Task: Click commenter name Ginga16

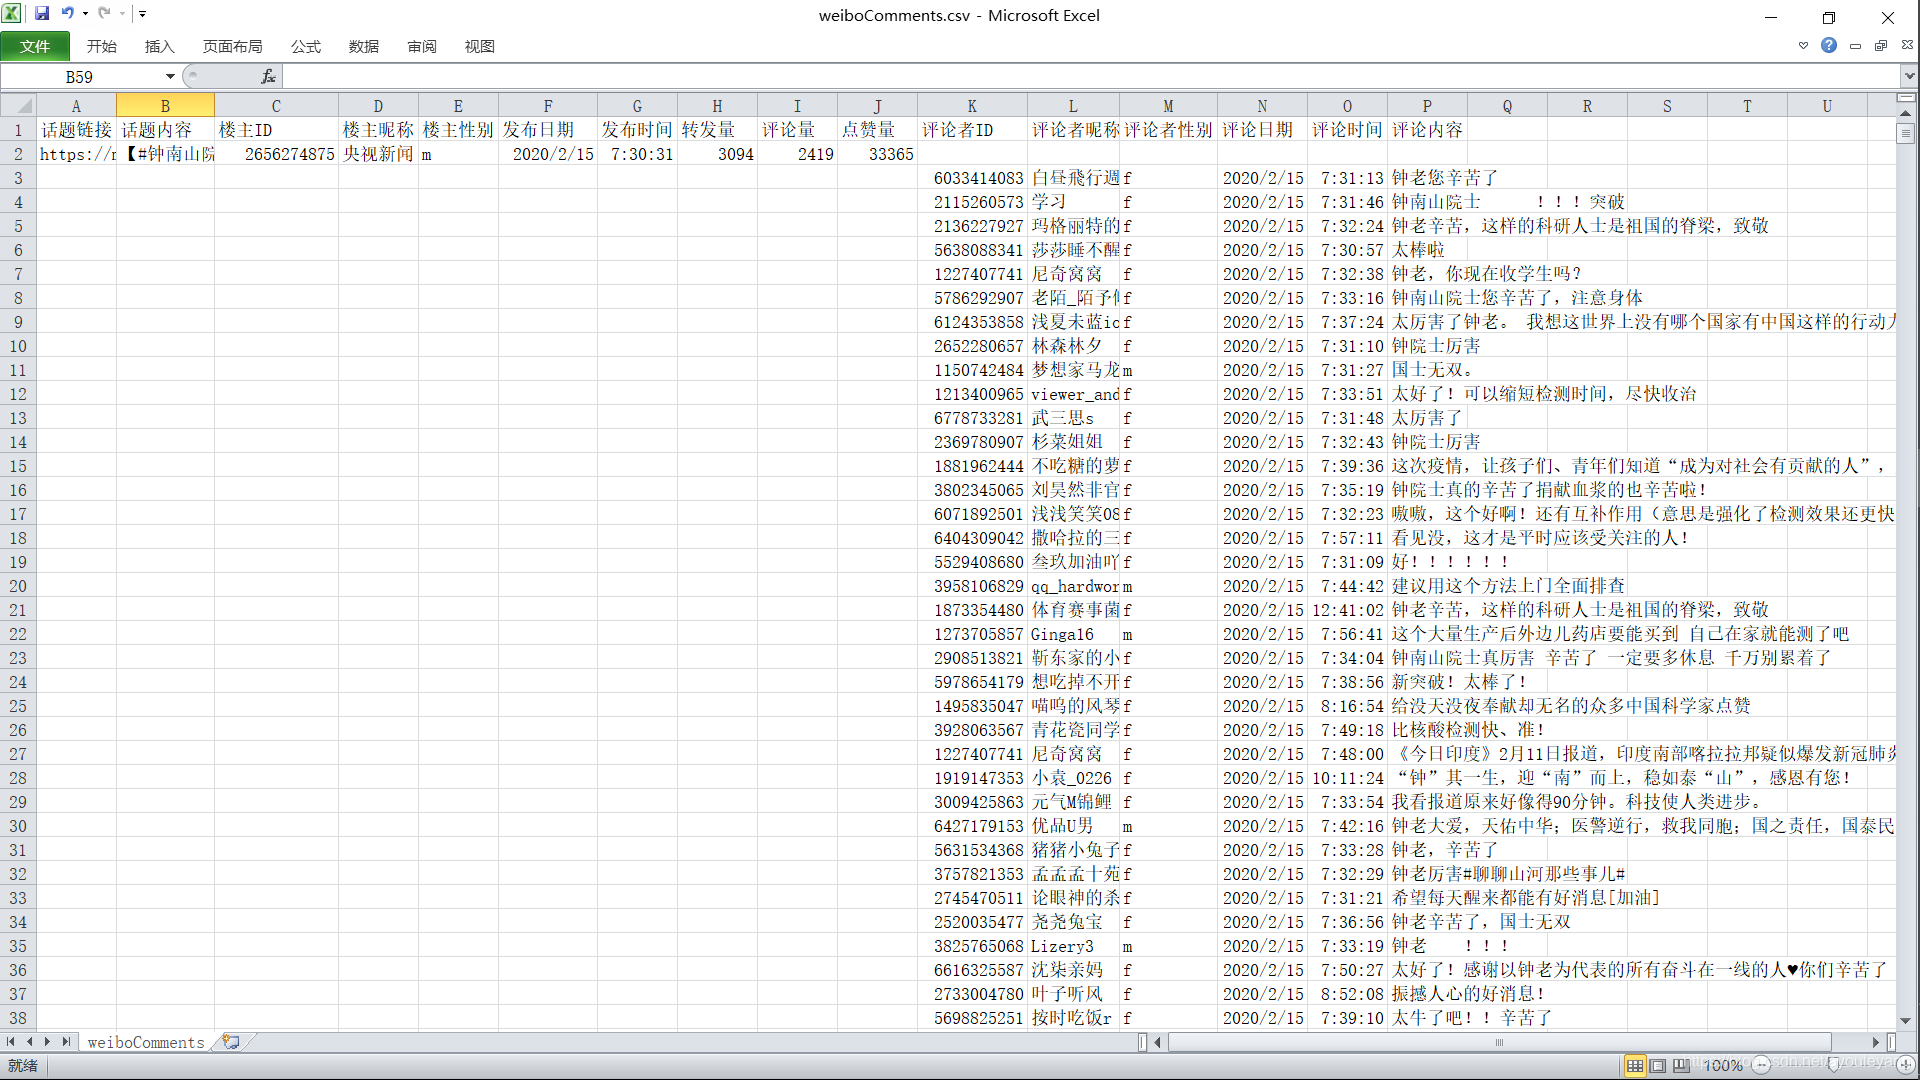Action: (1073, 634)
